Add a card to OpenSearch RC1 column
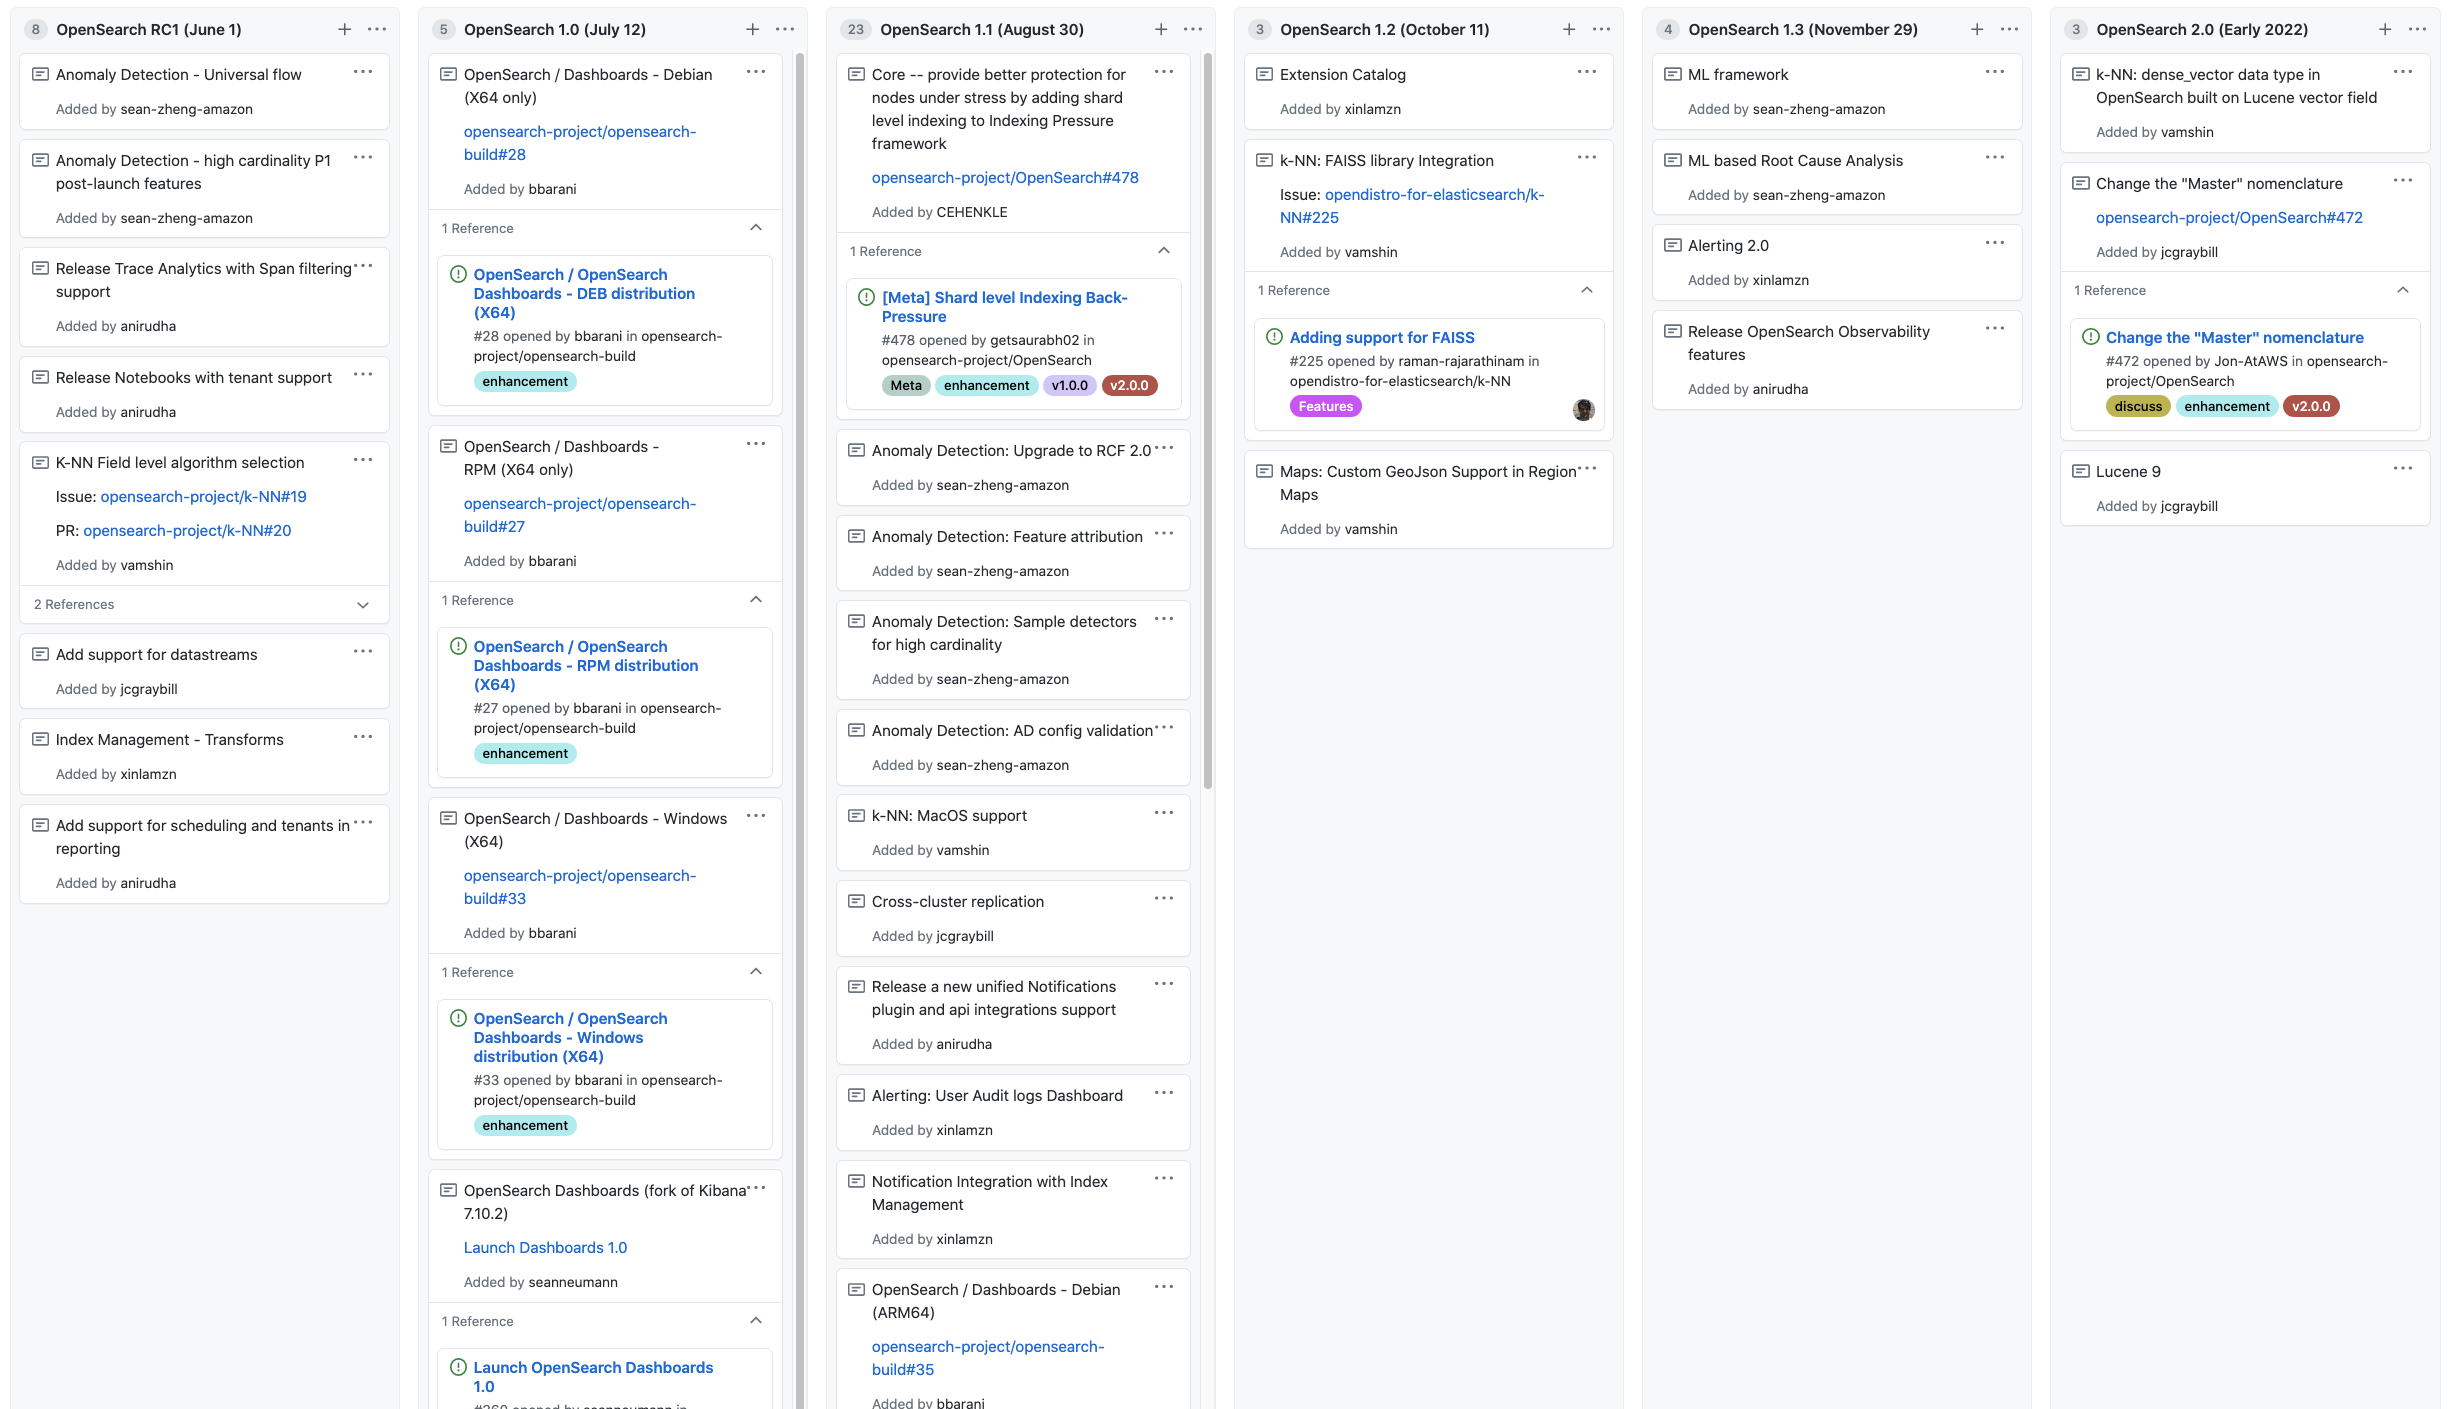The image size is (2448, 1409). [344, 30]
